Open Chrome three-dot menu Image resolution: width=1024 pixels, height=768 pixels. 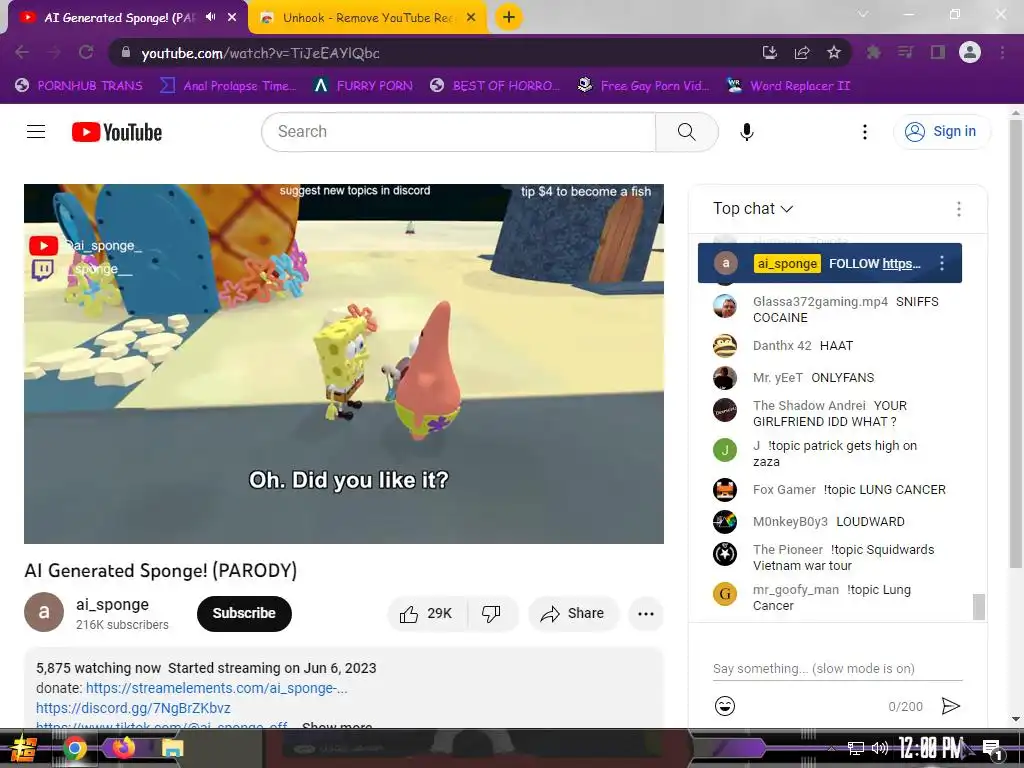tap(1002, 52)
